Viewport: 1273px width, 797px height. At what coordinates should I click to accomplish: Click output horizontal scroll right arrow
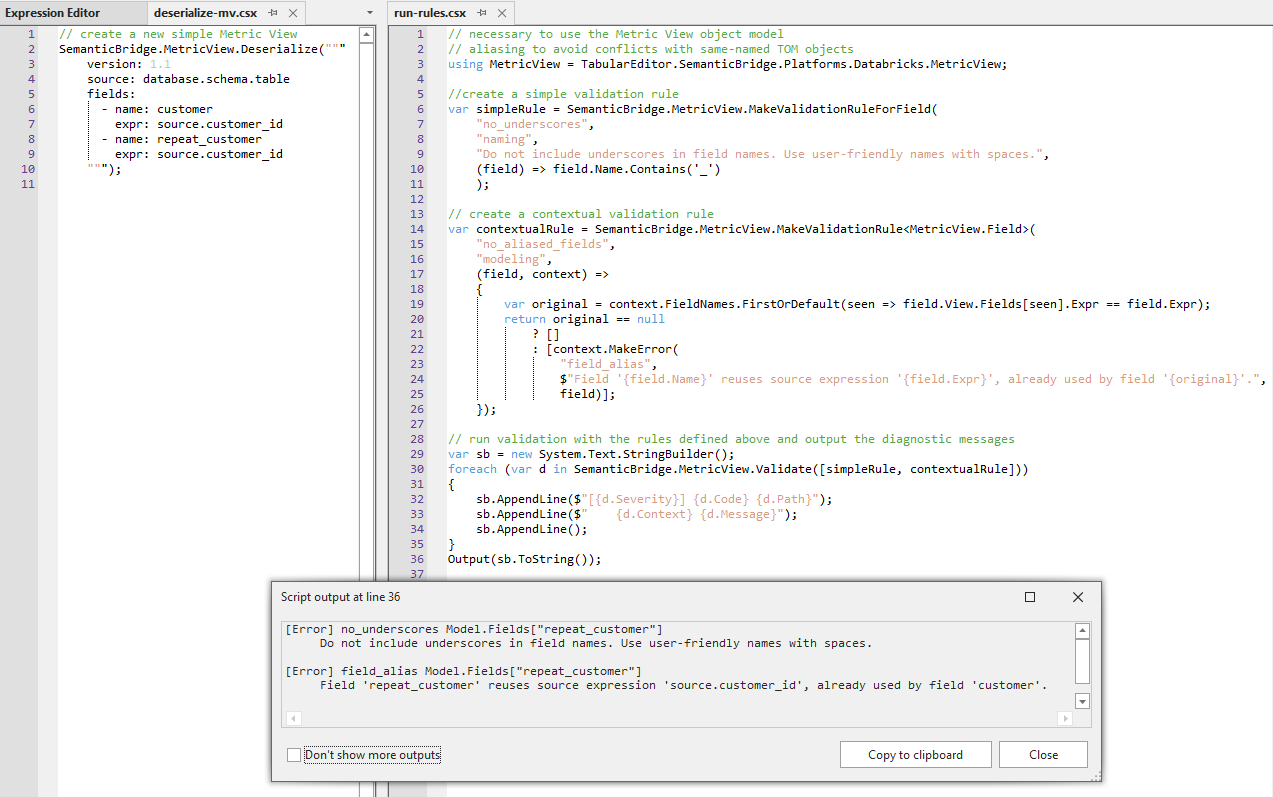(x=1066, y=719)
